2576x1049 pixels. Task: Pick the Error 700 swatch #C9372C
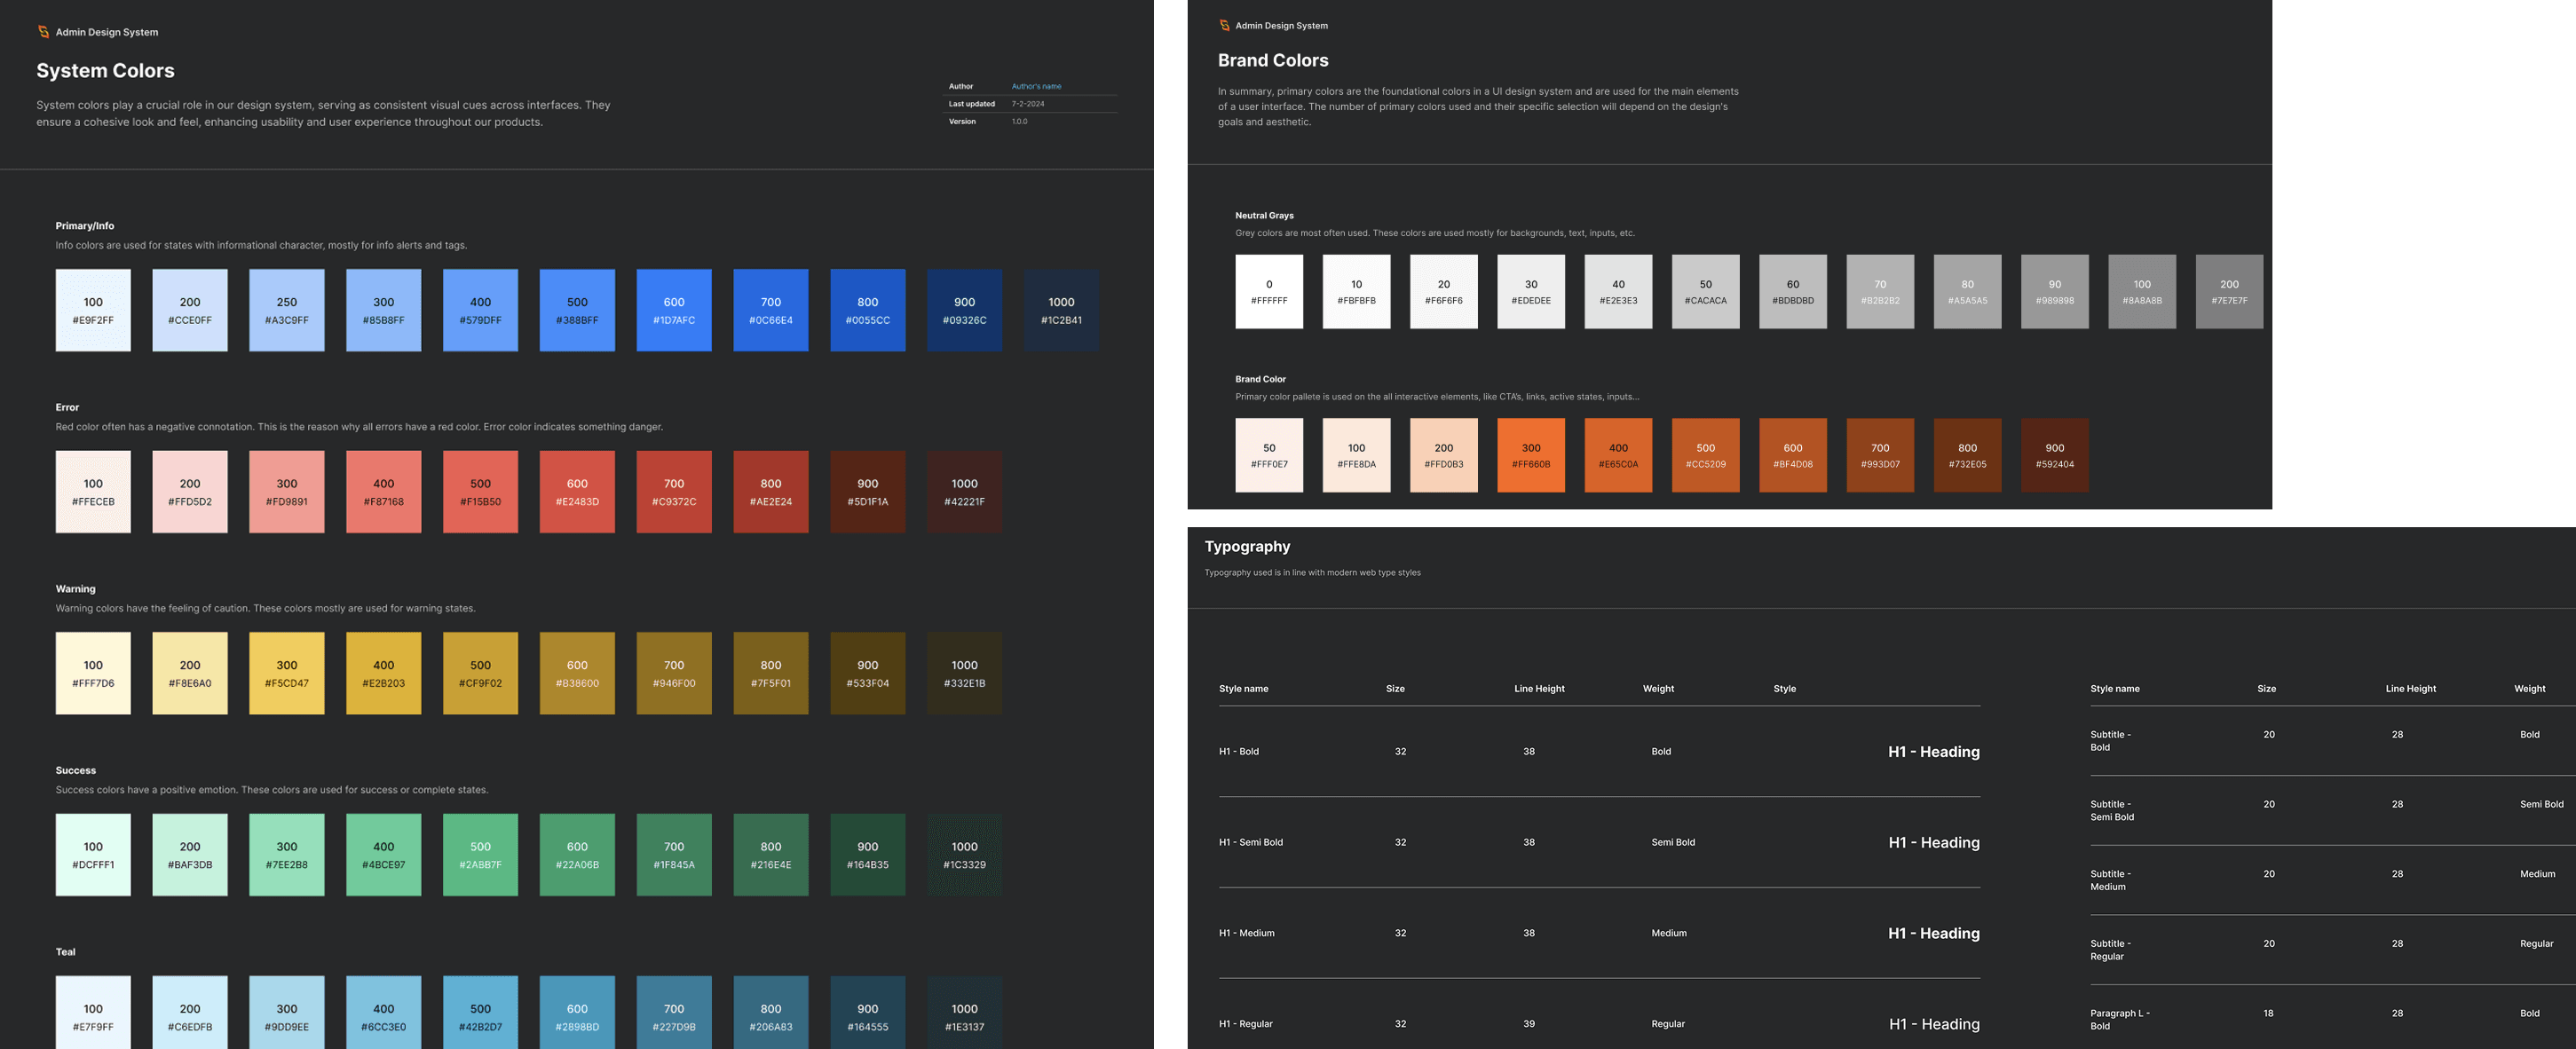click(674, 492)
